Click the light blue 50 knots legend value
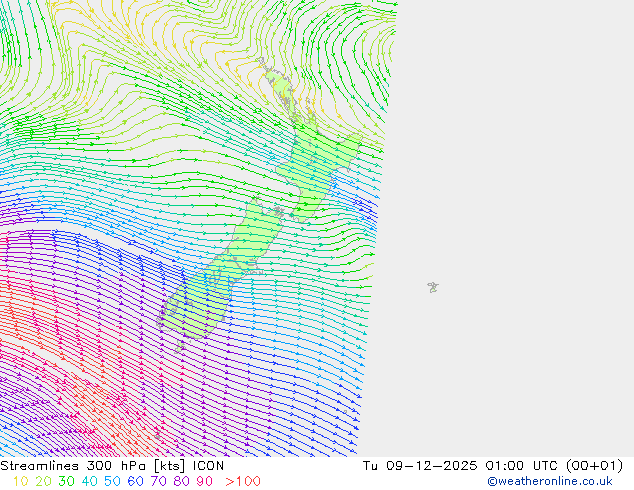 coord(112,481)
